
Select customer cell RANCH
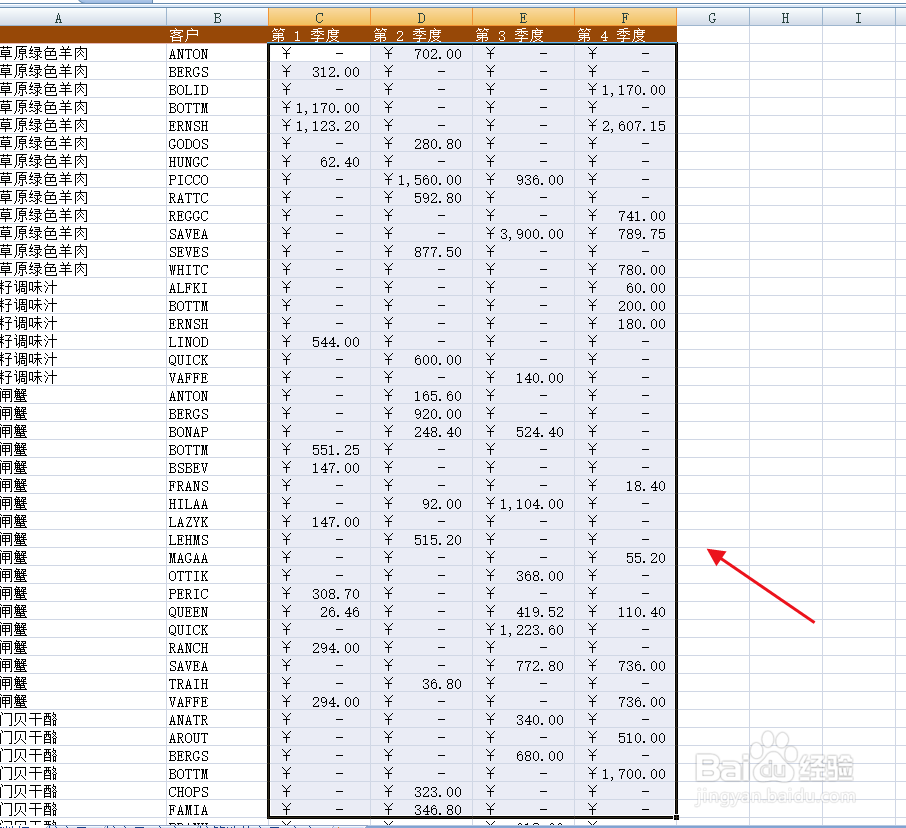coord(217,648)
